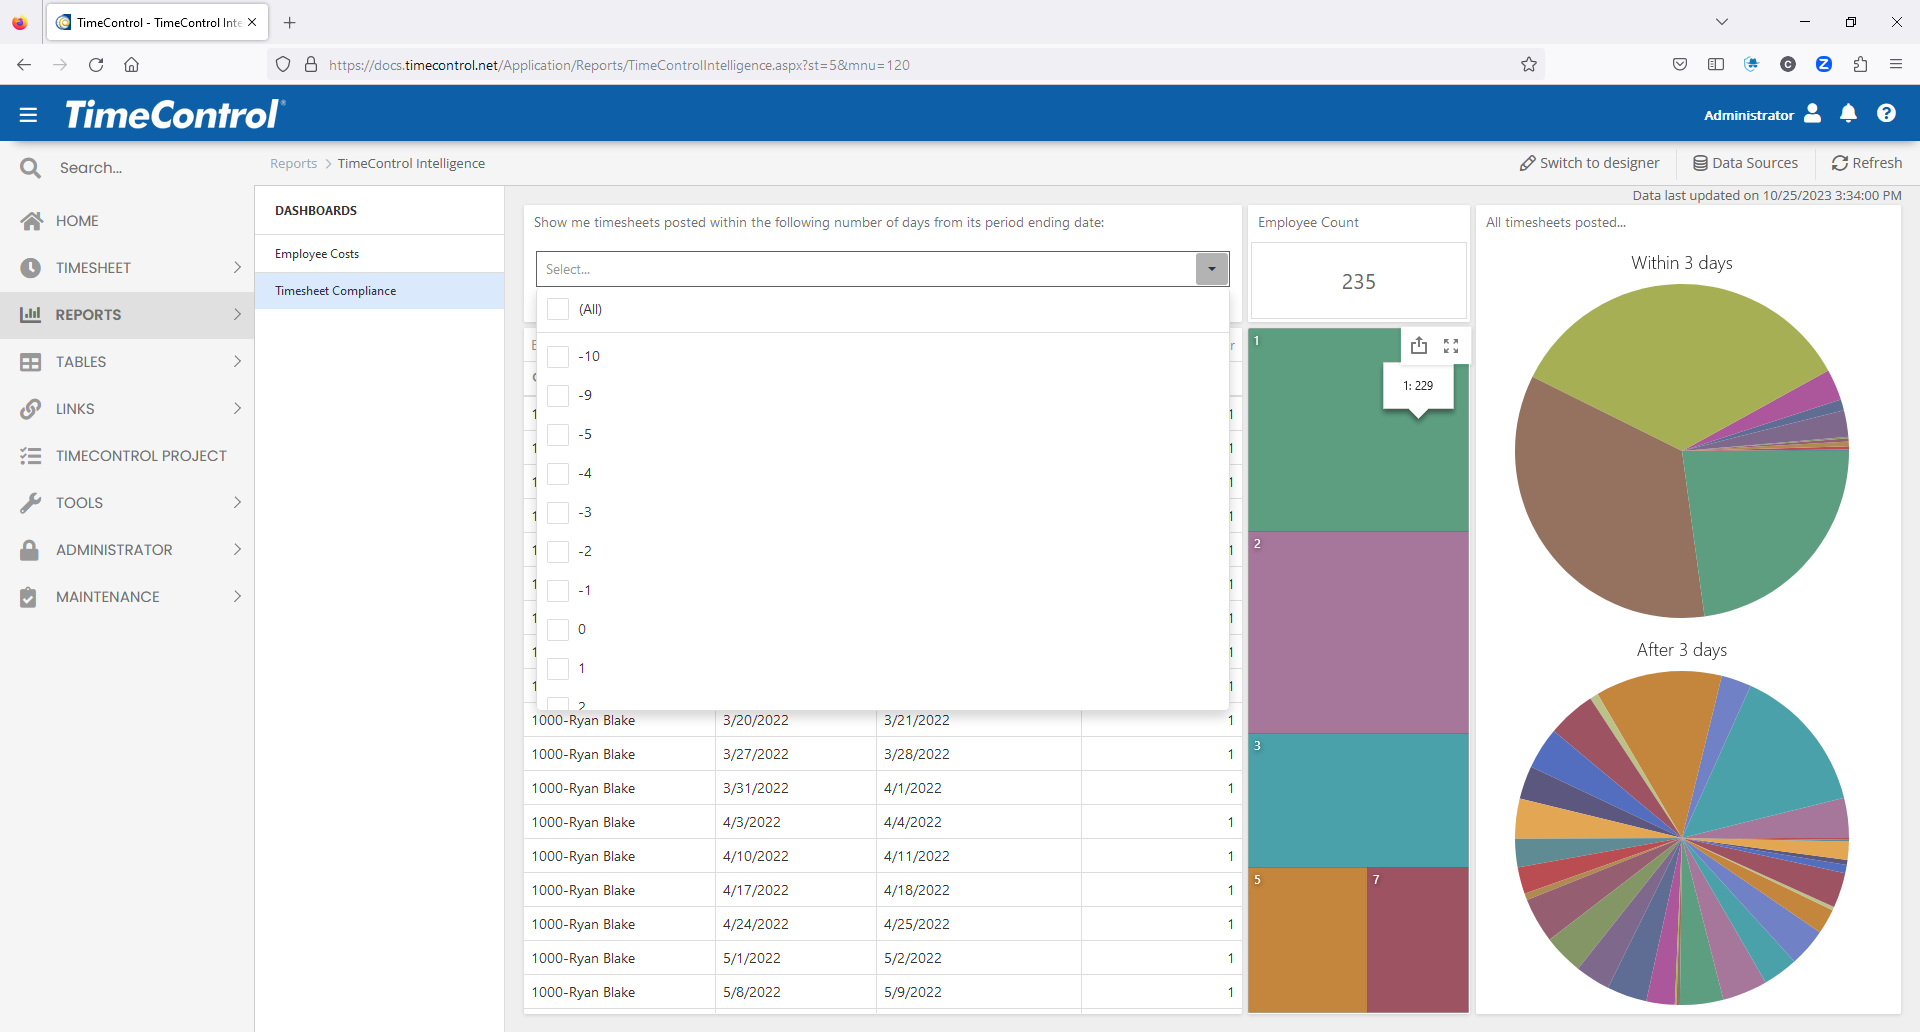
Task: Click the Switch to designer pencil icon
Action: coord(1528,163)
